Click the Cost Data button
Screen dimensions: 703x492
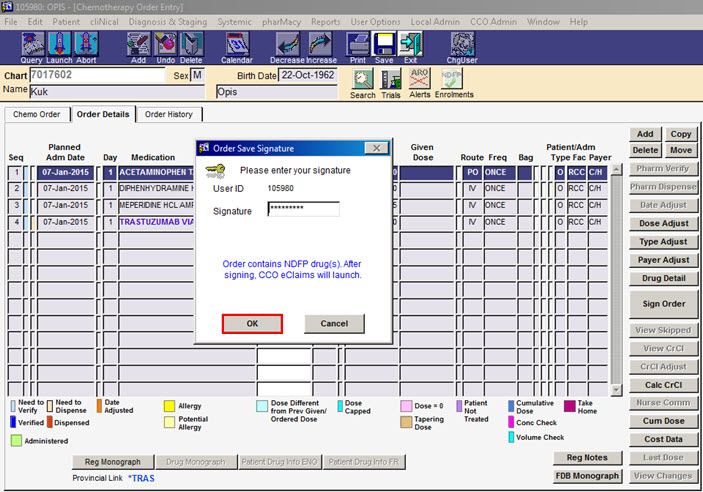(x=664, y=440)
